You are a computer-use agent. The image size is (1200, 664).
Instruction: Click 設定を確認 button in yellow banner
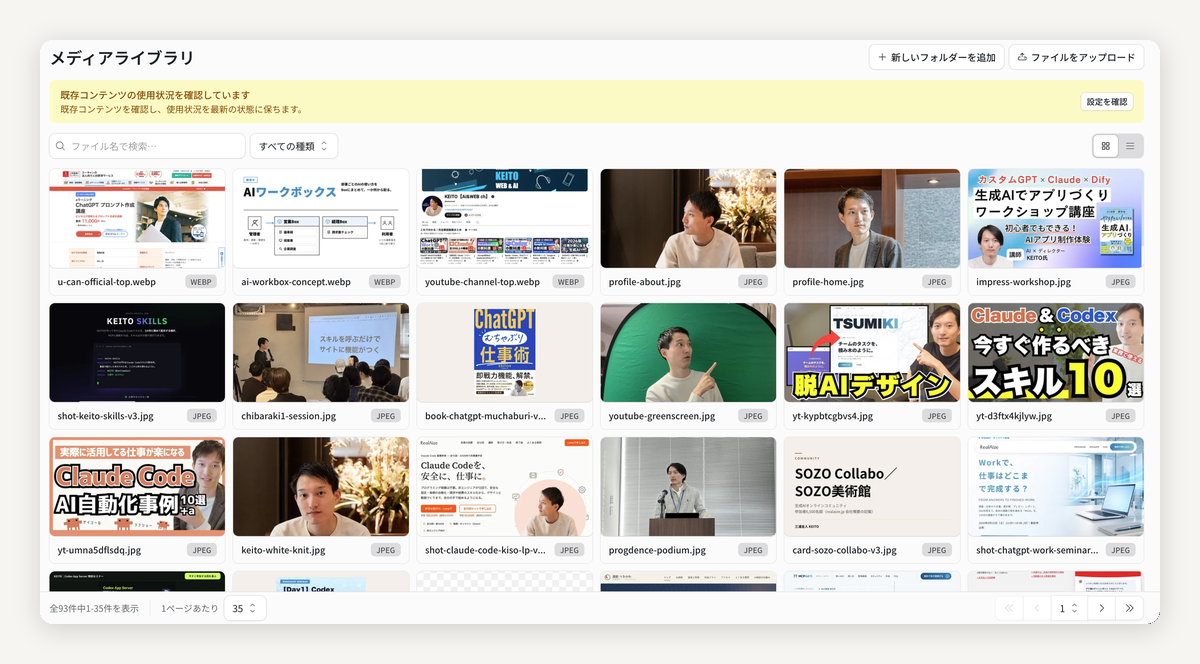click(1107, 102)
